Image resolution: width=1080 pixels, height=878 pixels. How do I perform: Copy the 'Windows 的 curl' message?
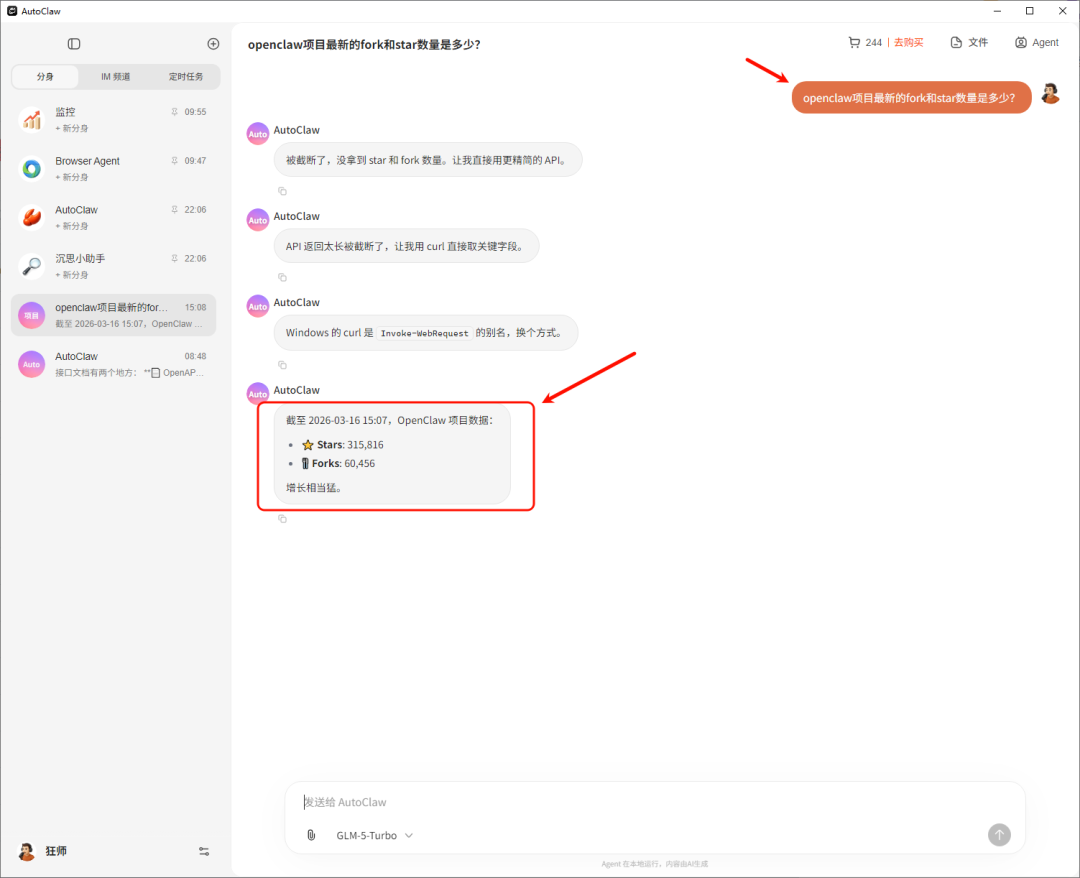[x=282, y=365]
